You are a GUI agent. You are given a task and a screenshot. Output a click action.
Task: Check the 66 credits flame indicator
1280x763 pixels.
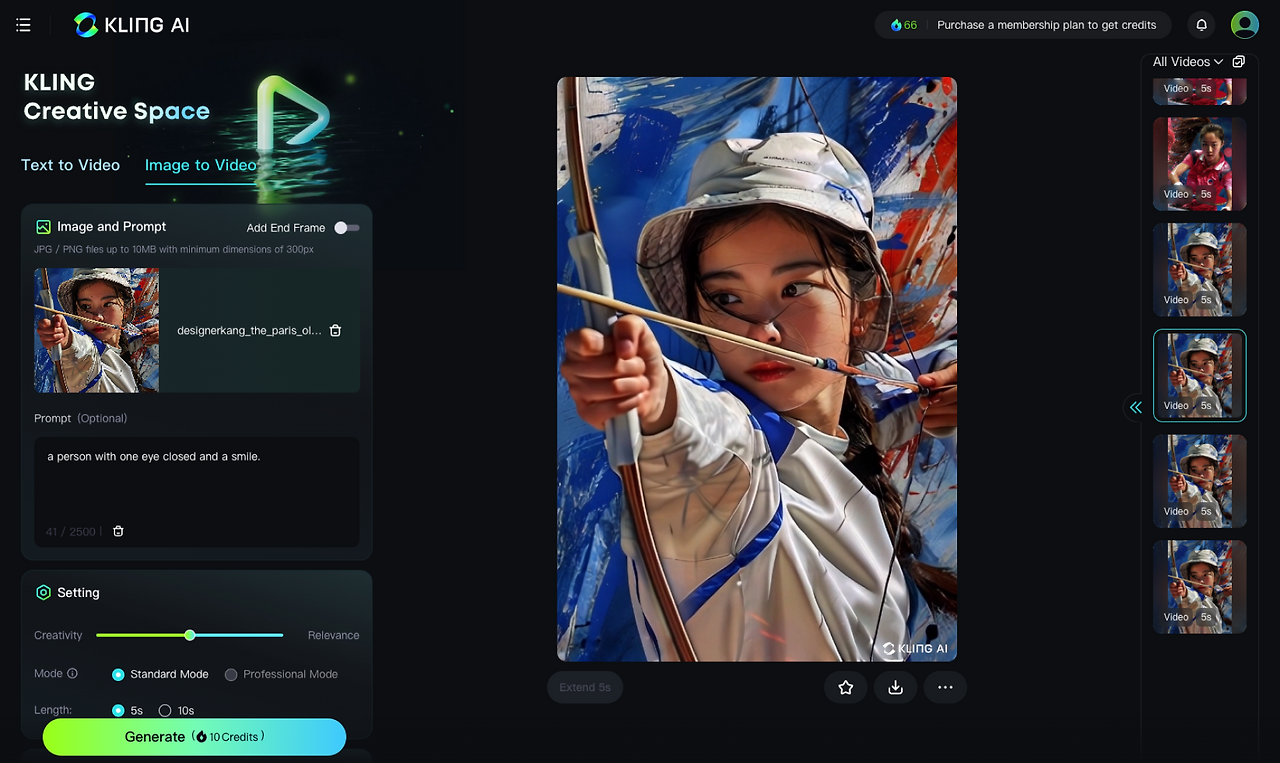(903, 25)
